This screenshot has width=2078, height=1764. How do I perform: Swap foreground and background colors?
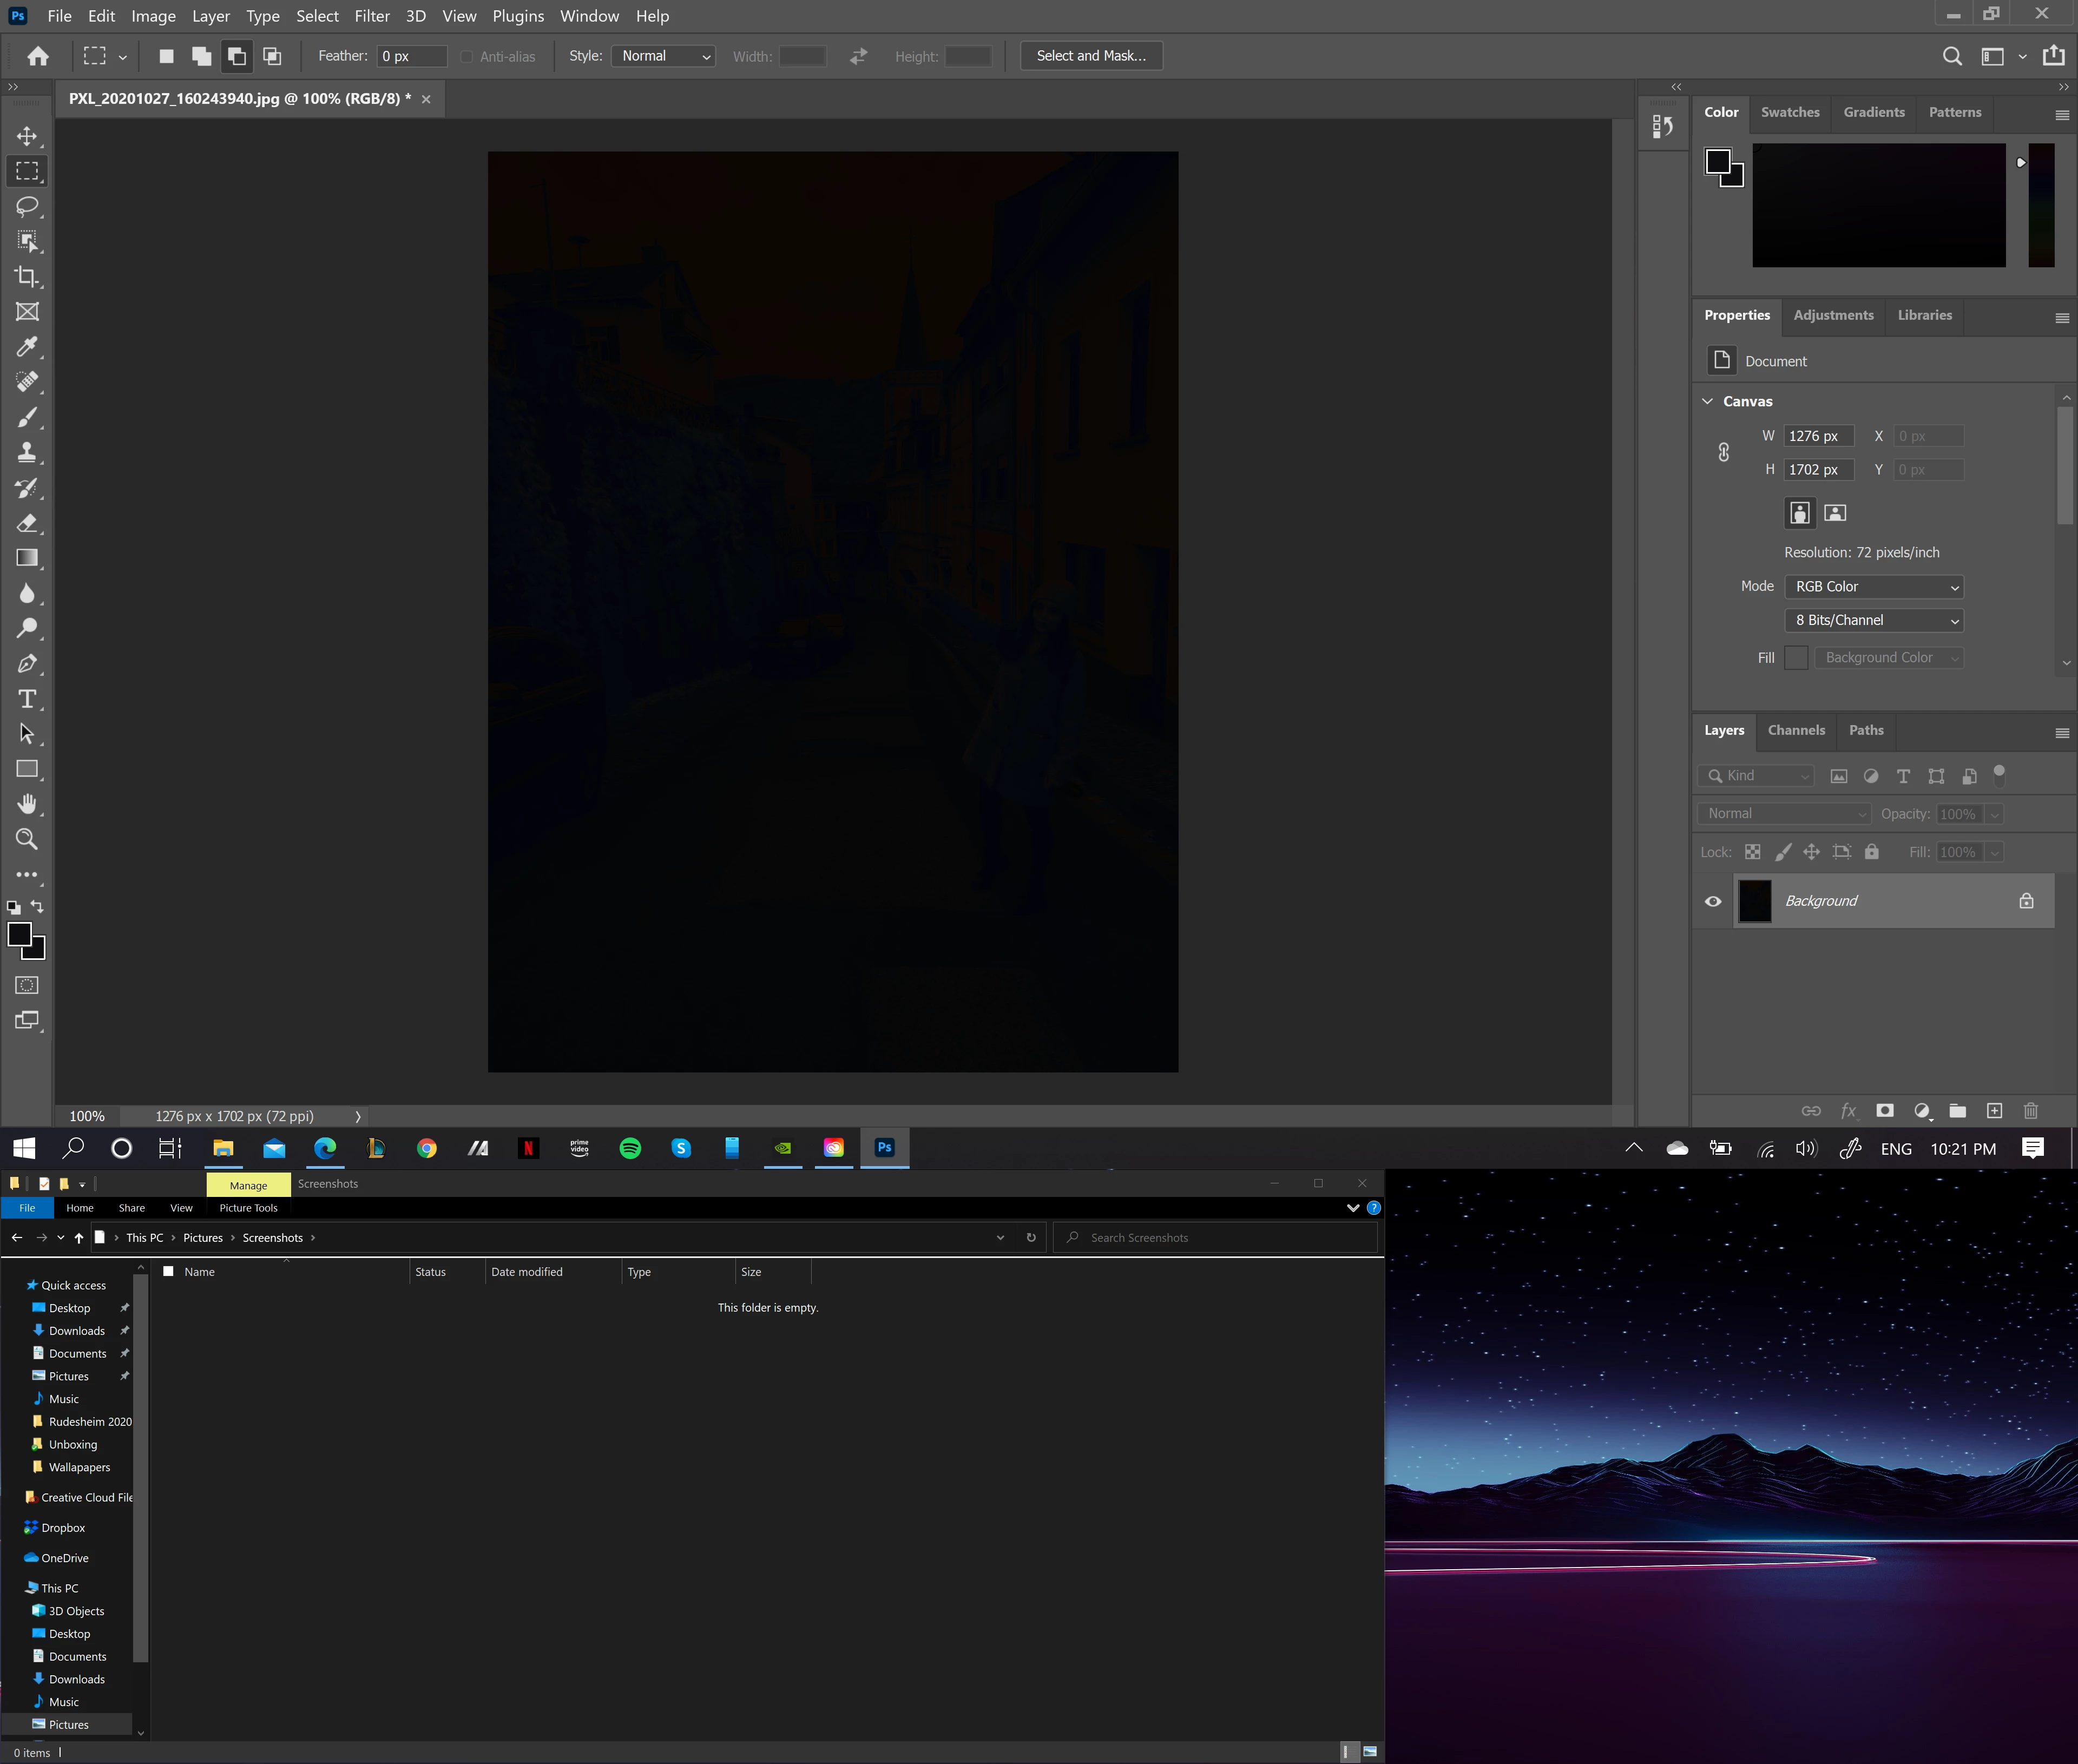(37, 907)
